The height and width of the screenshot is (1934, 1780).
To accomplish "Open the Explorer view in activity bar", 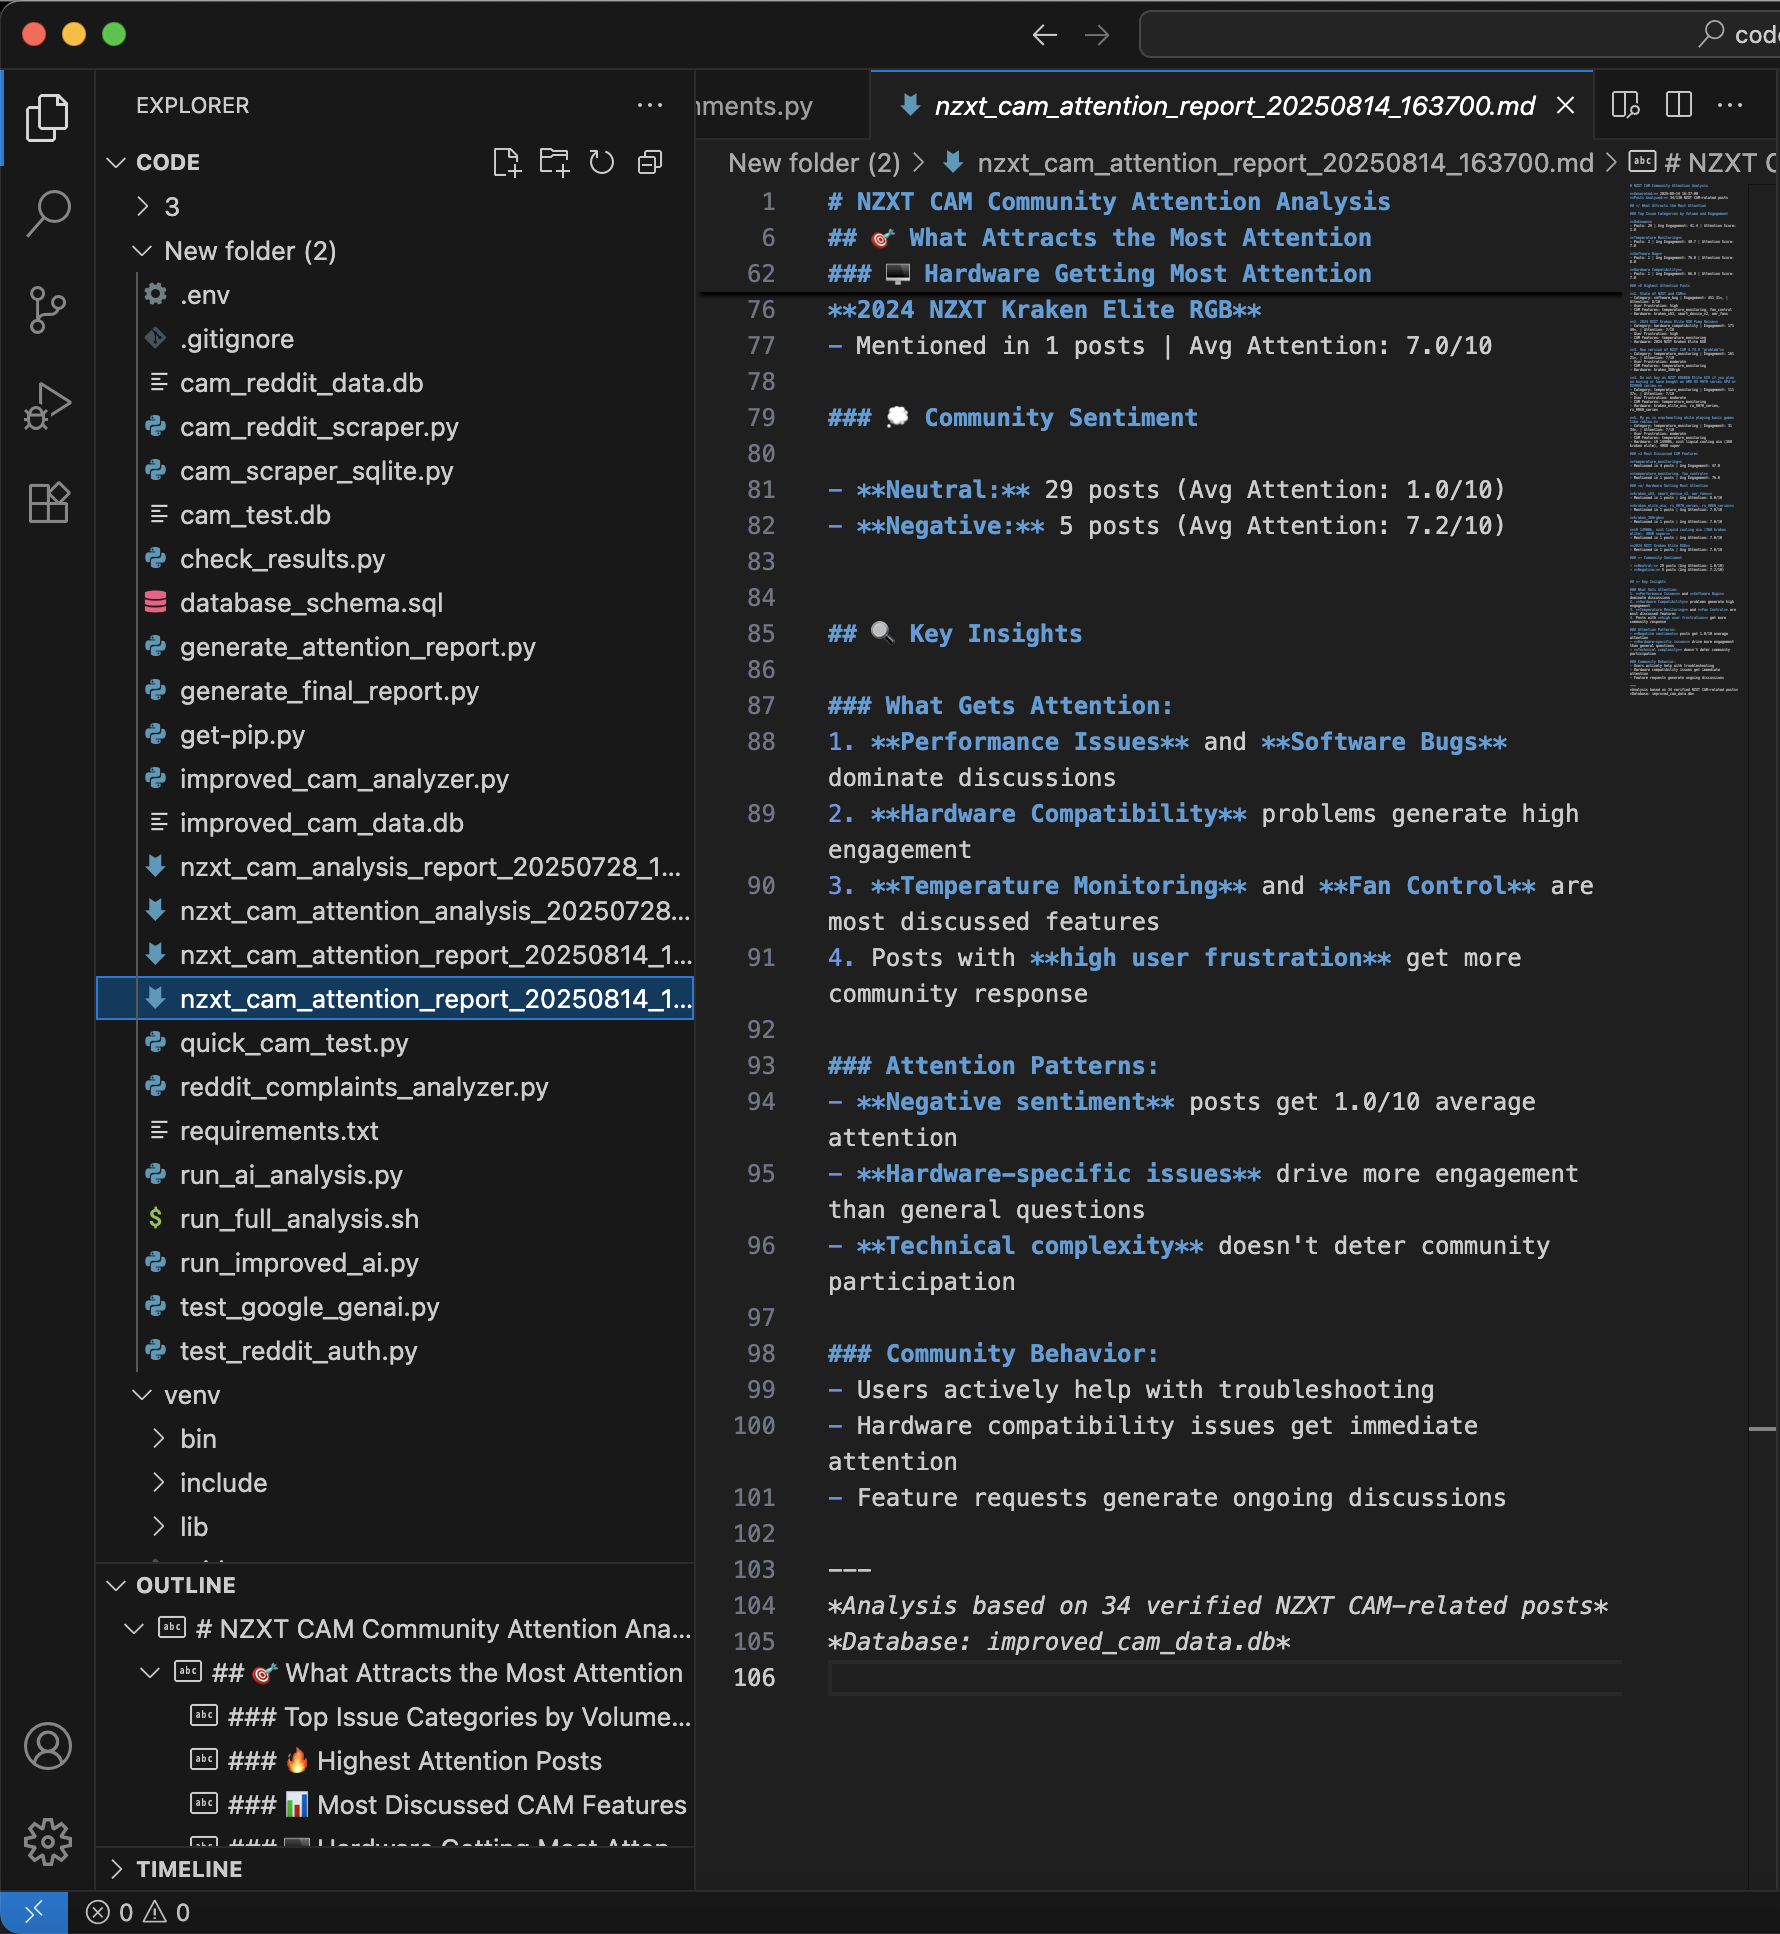I will (x=47, y=118).
